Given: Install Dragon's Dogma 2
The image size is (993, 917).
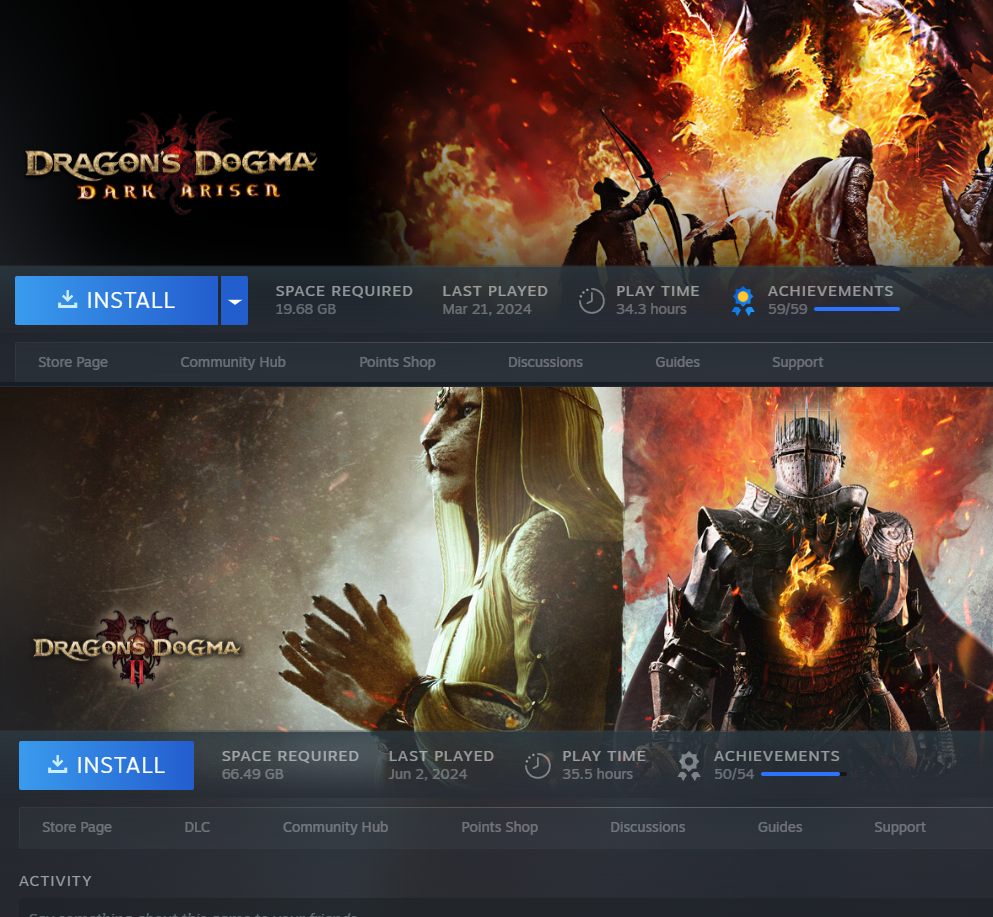Looking at the screenshot, I should (106, 765).
